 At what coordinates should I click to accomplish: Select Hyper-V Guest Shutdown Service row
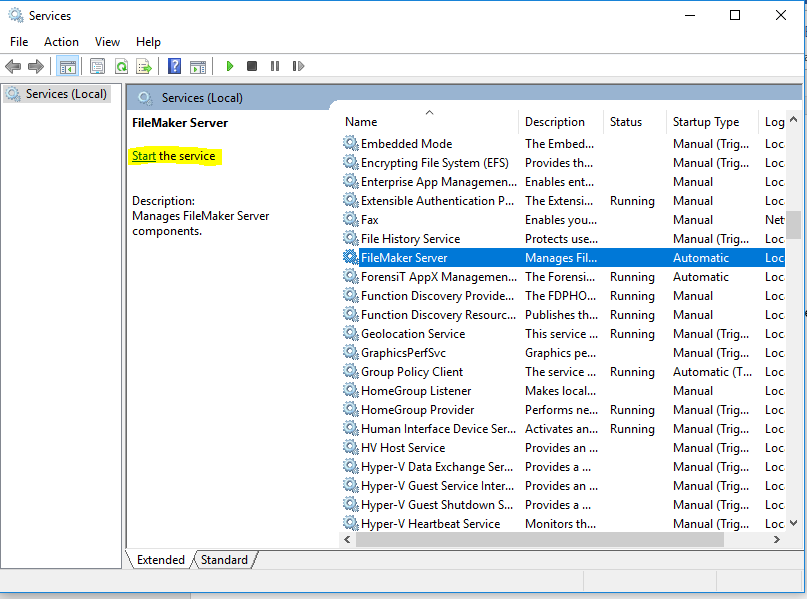pos(563,505)
